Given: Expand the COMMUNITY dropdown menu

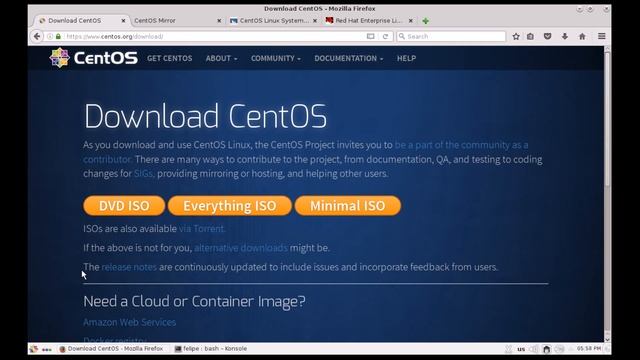Looking at the screenshot, I should coord(276,58).
